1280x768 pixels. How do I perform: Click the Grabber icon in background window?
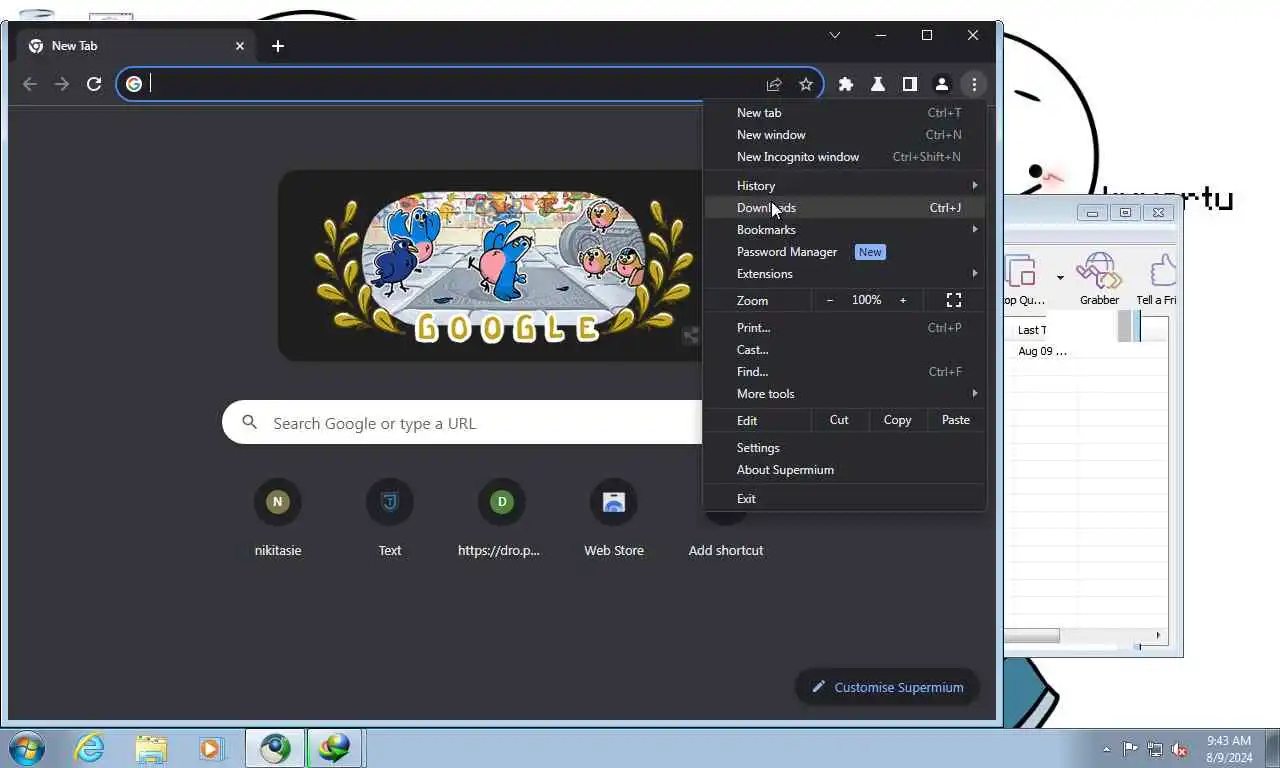(x=1099, y=278)
